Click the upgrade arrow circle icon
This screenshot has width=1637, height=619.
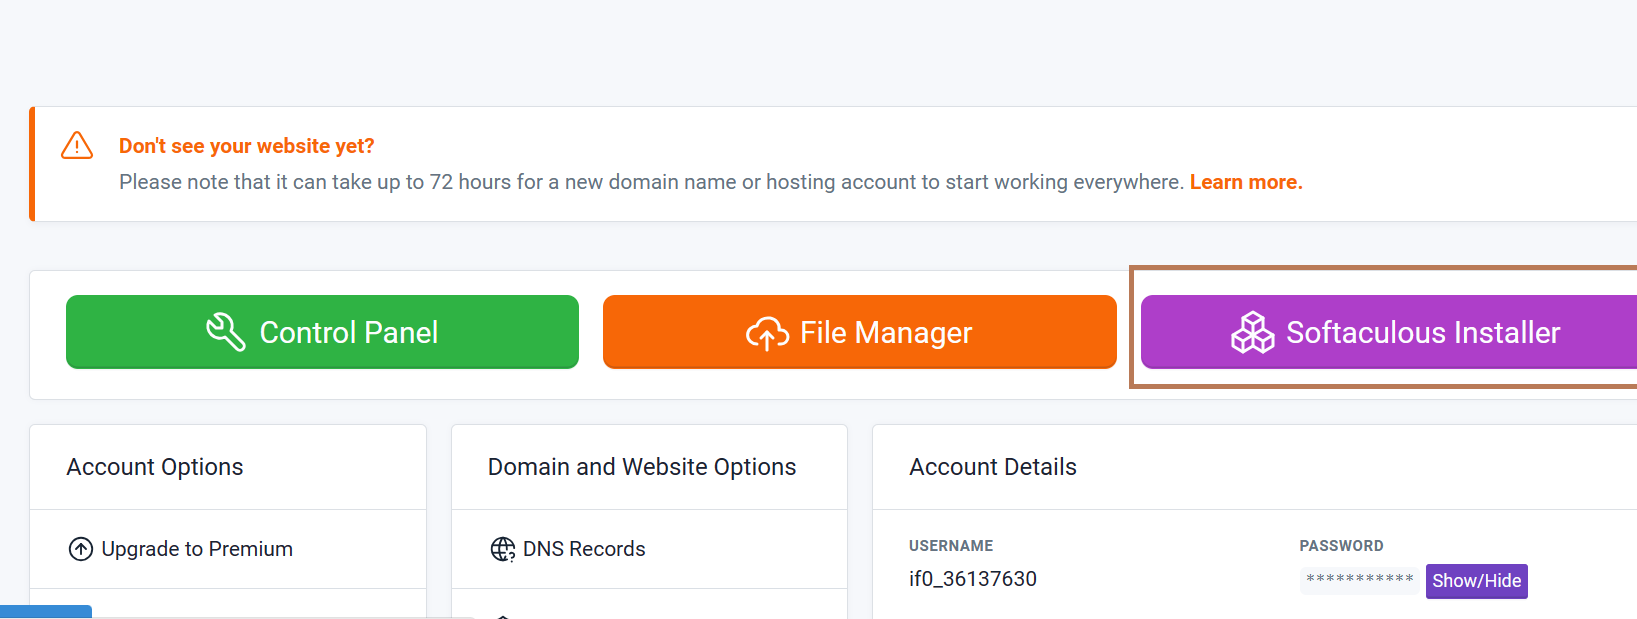[81, 549]
